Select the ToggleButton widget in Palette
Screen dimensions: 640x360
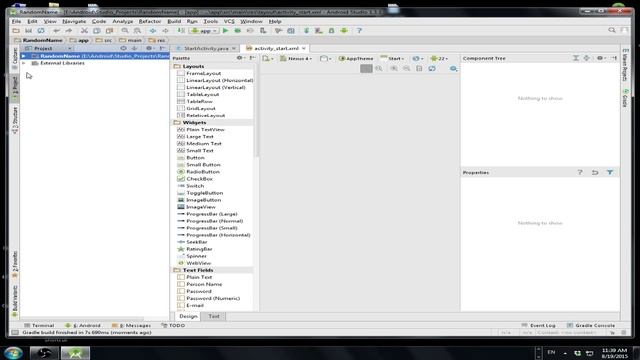pos(204,193)
